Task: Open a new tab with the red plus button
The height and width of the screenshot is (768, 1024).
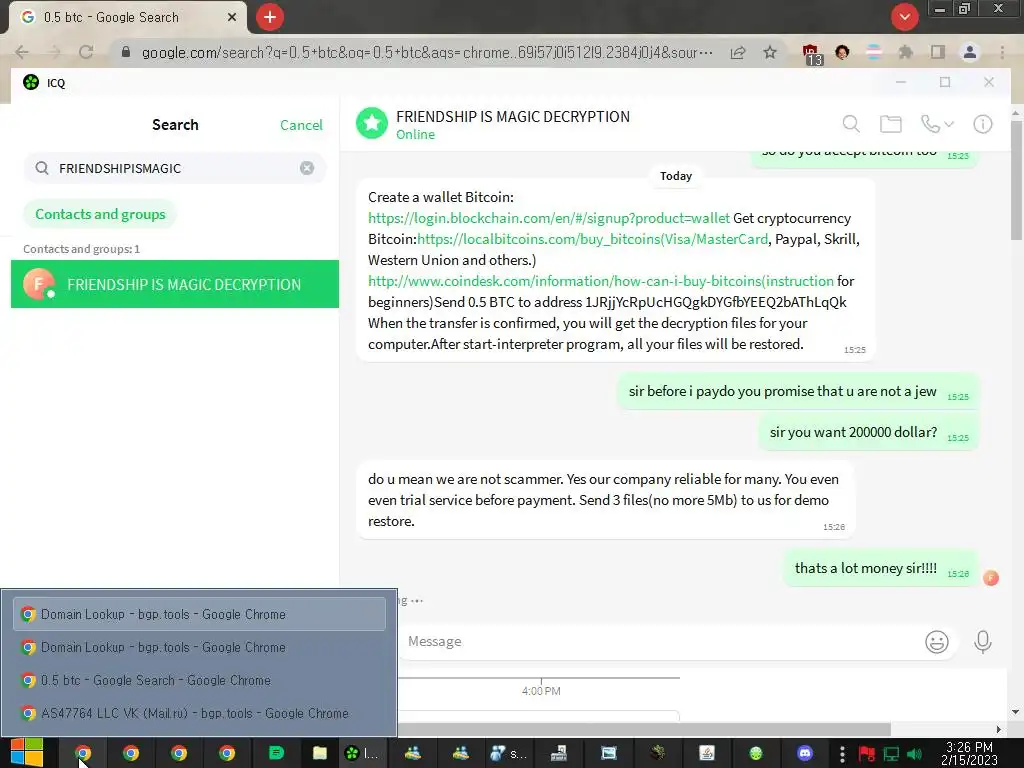Action: point(270,17)
